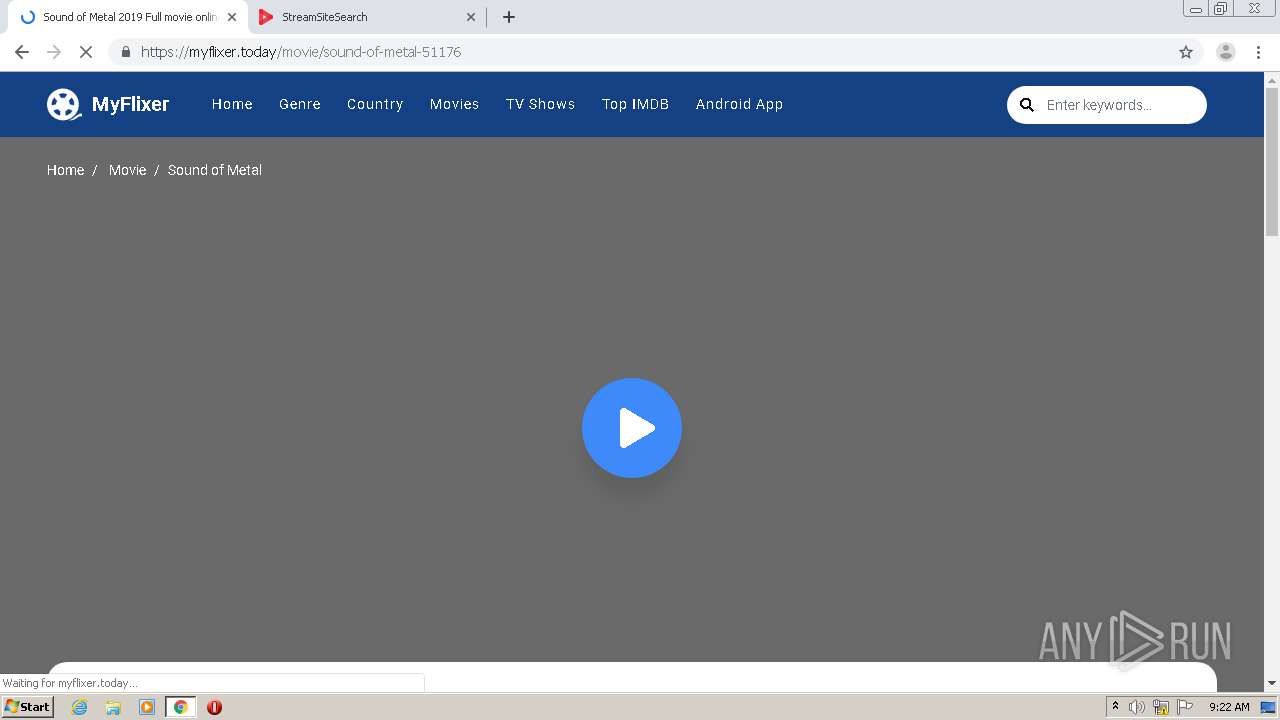The image size is (1280, 720).
Task: Close the StreamSiteSearch tab
Action: click(471, 17)
